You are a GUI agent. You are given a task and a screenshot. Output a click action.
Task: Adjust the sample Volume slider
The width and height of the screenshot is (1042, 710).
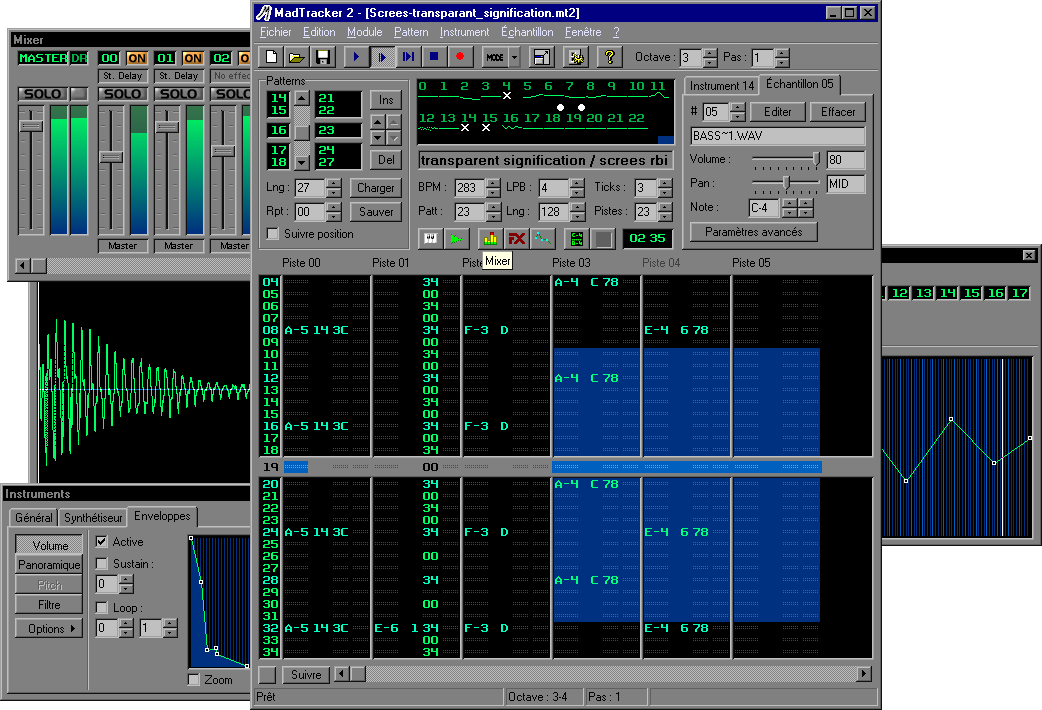click(x=816, y=159)
